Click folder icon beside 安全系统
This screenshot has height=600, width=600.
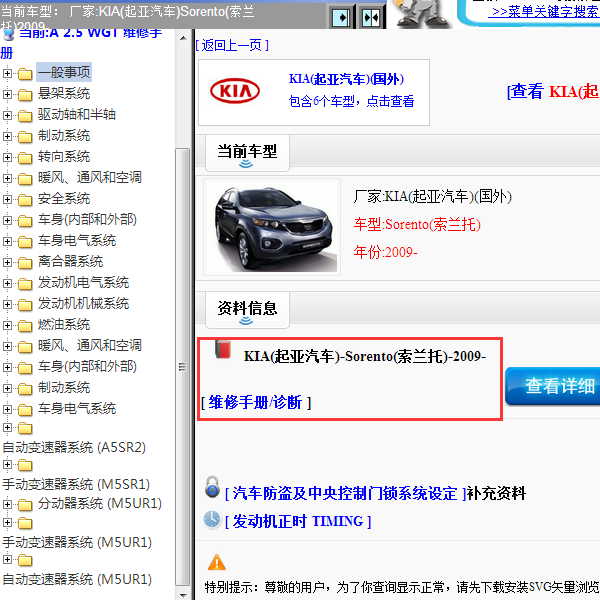[25, 199]
